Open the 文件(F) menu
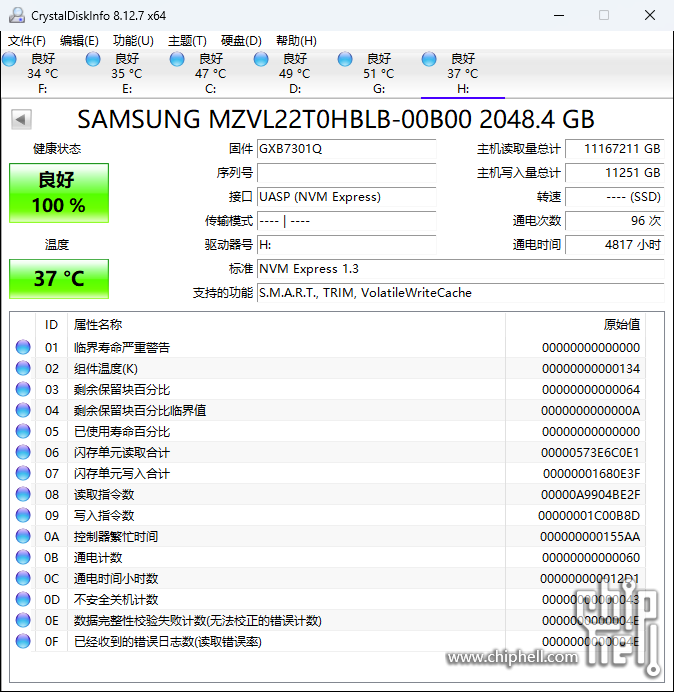674x692 pixels. click(27, 41)
